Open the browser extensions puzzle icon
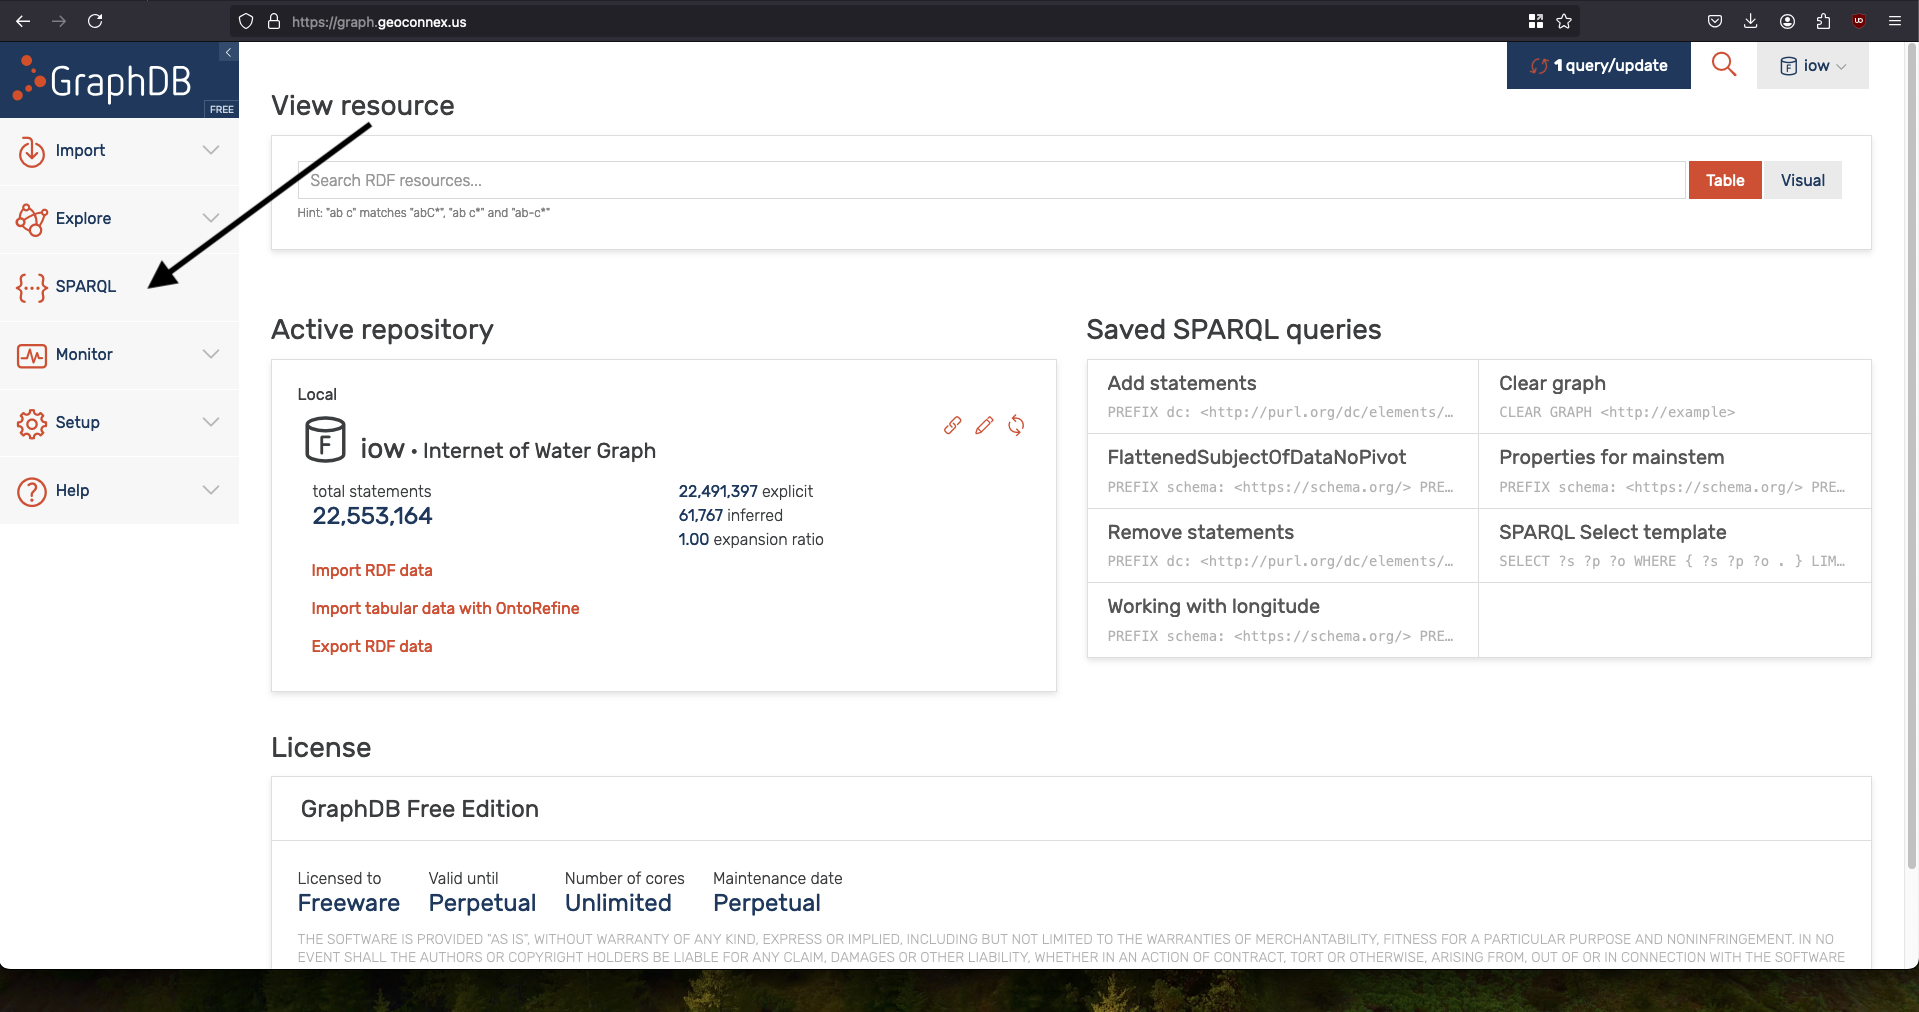Viewport: 1919px width, 1012px height. (1823, 21)
